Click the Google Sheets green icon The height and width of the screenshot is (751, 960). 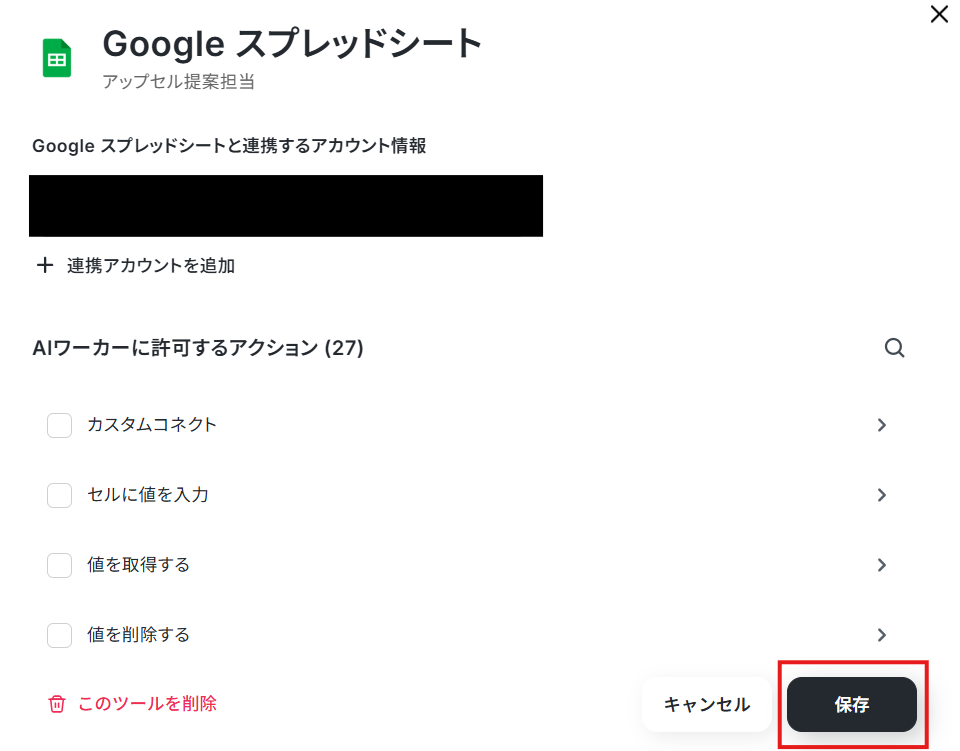click(x=57, y=58)
